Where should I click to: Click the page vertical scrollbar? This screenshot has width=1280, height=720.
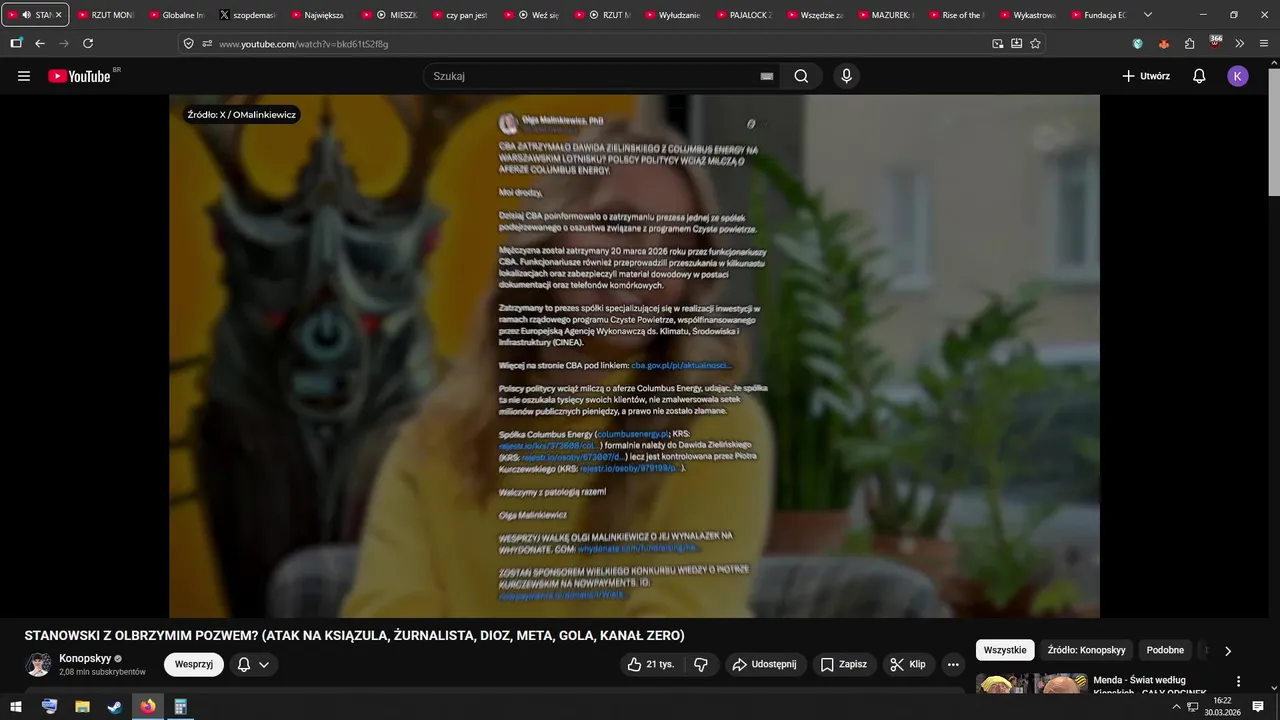pos(1273,130)
